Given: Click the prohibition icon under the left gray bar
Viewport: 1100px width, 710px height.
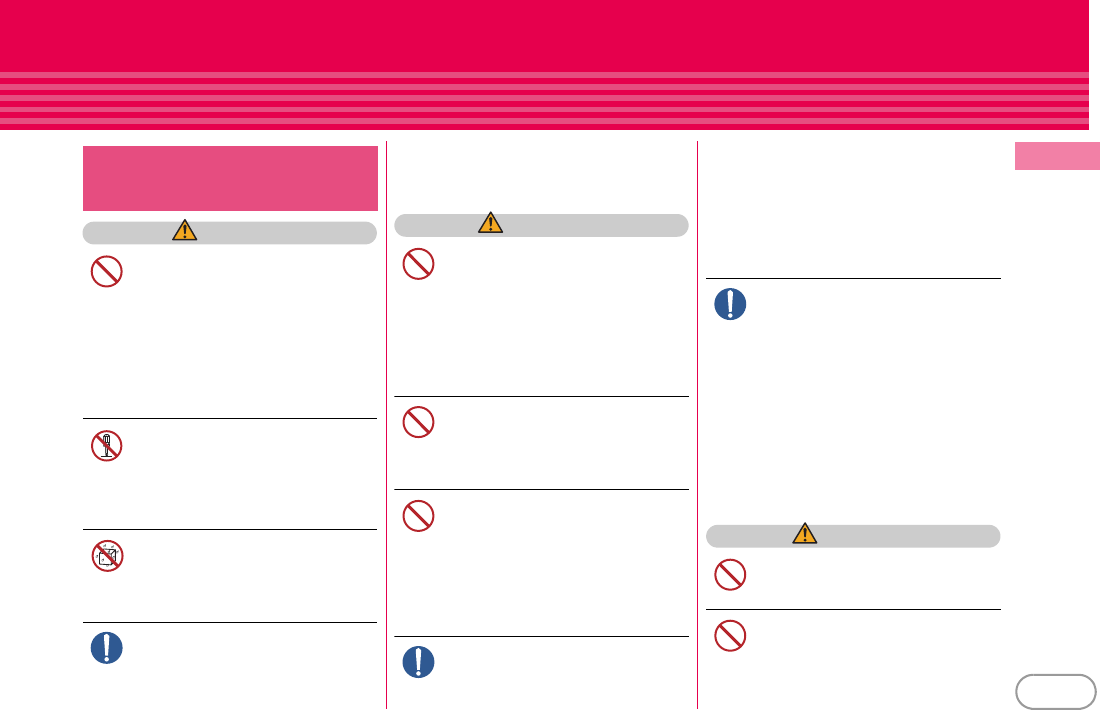Looking at the screenshot, I should pyautogui.click(x=107, y=272).
